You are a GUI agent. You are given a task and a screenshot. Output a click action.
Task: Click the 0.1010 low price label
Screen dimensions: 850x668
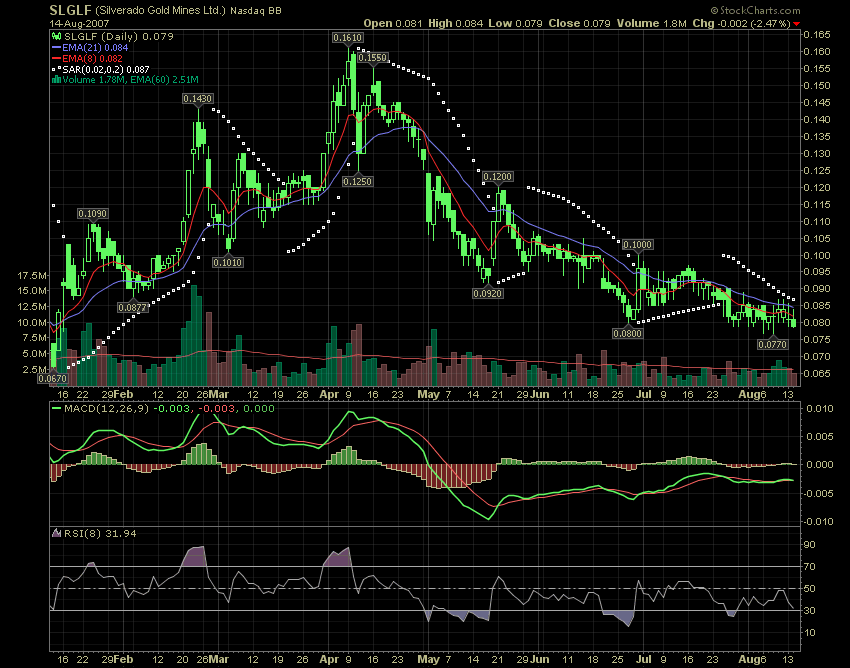tap(228, 263)
